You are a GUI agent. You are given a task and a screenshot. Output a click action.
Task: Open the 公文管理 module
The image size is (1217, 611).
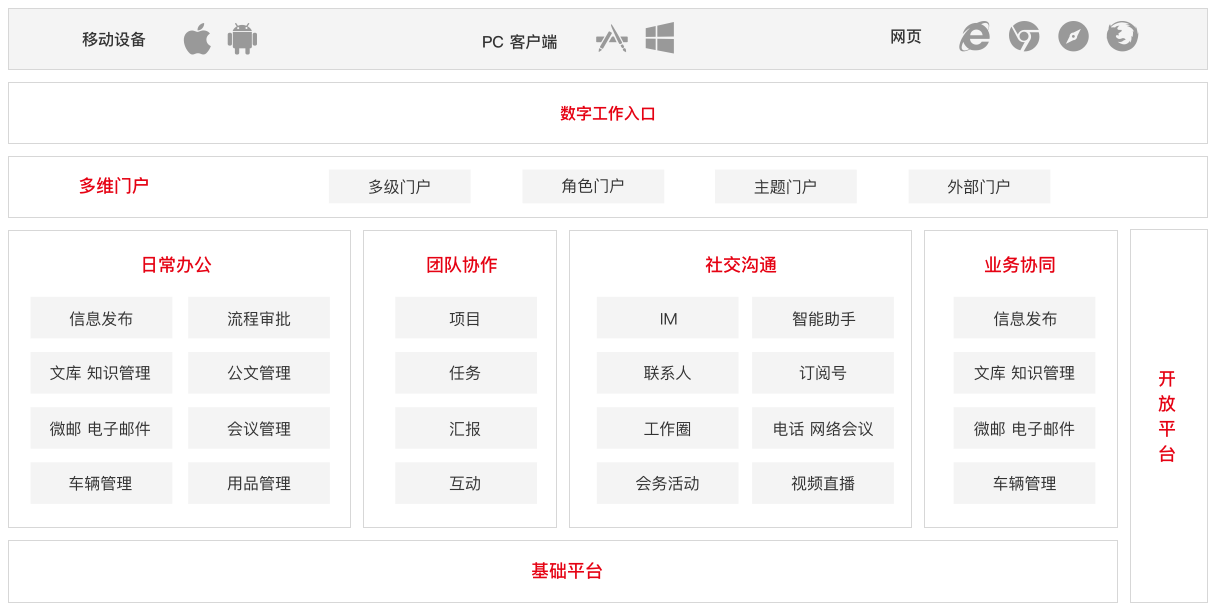(259, 373)
